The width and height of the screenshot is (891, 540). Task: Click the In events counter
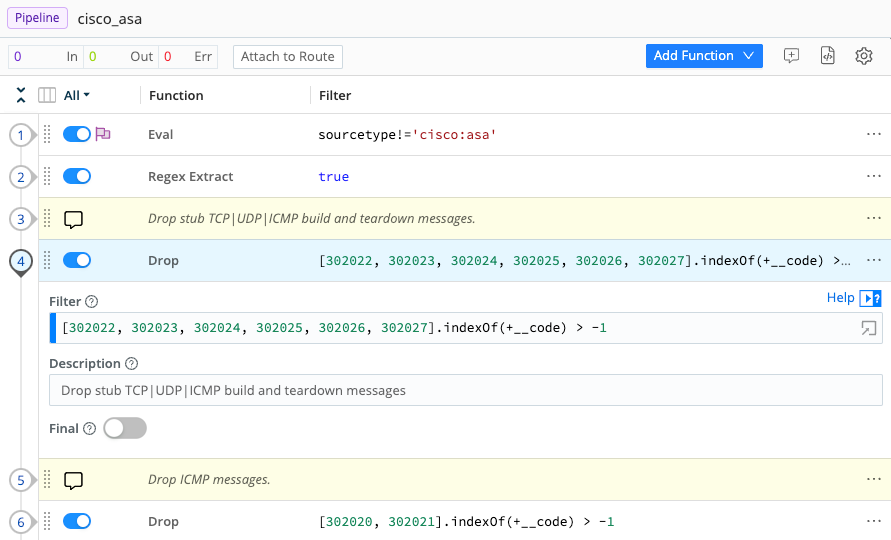45,56
